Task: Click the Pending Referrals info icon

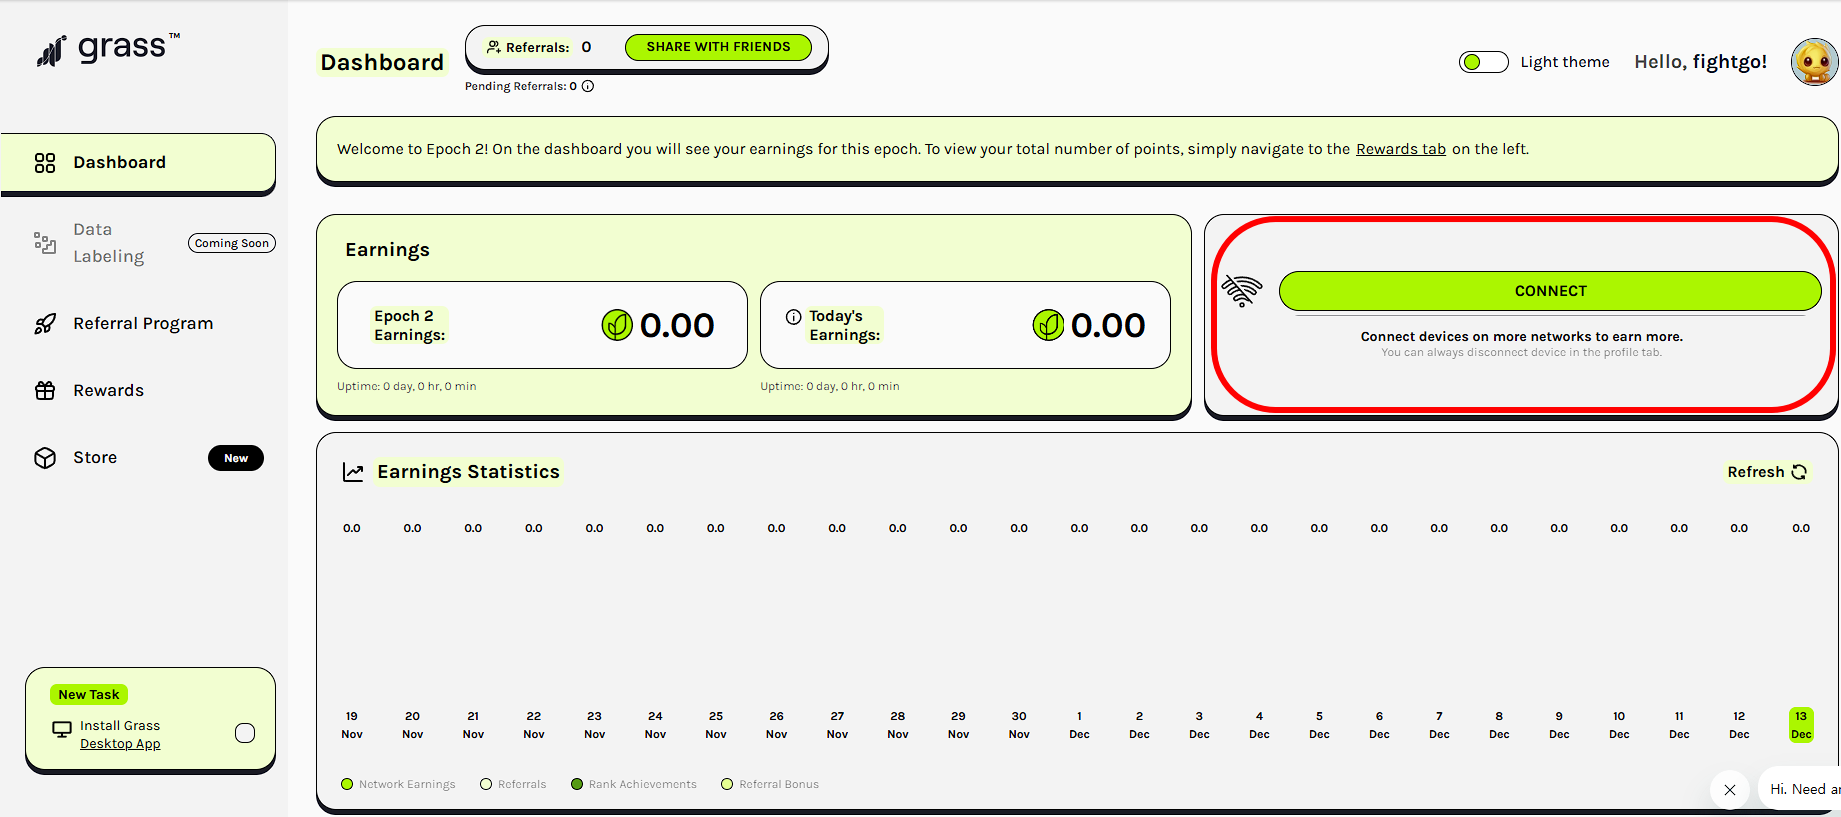Action: tap(588, 86)
